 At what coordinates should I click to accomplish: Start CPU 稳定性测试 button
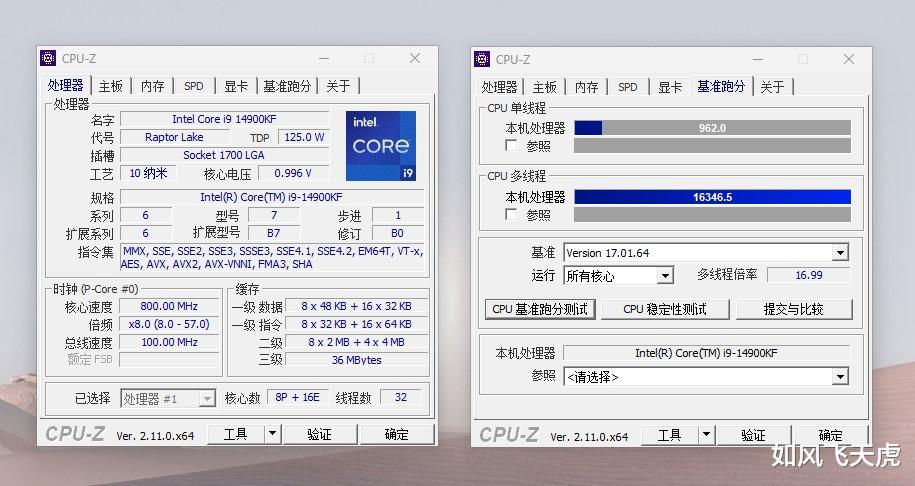[665, 309]
